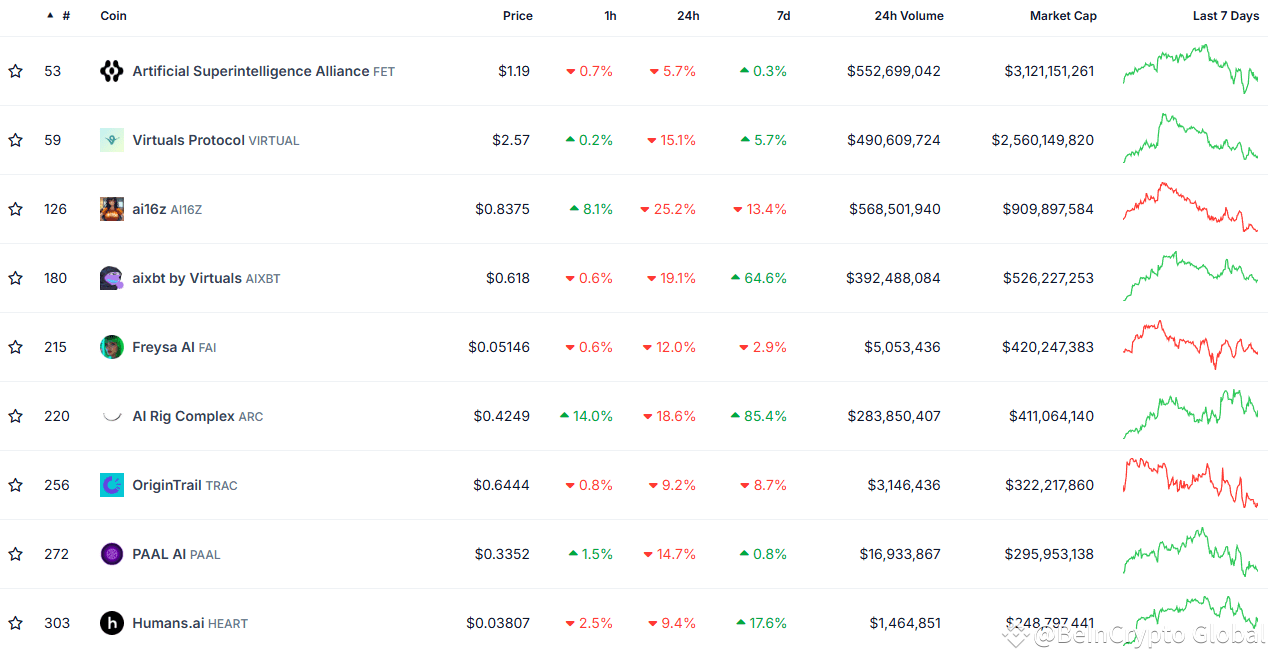Click OriginTrail market cap $322,217,860

tap(1050, 485)
